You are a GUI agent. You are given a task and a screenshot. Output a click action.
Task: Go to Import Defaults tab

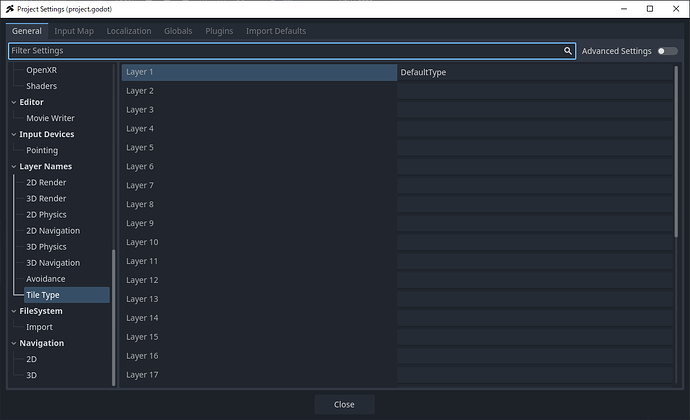tap(276, 31)
